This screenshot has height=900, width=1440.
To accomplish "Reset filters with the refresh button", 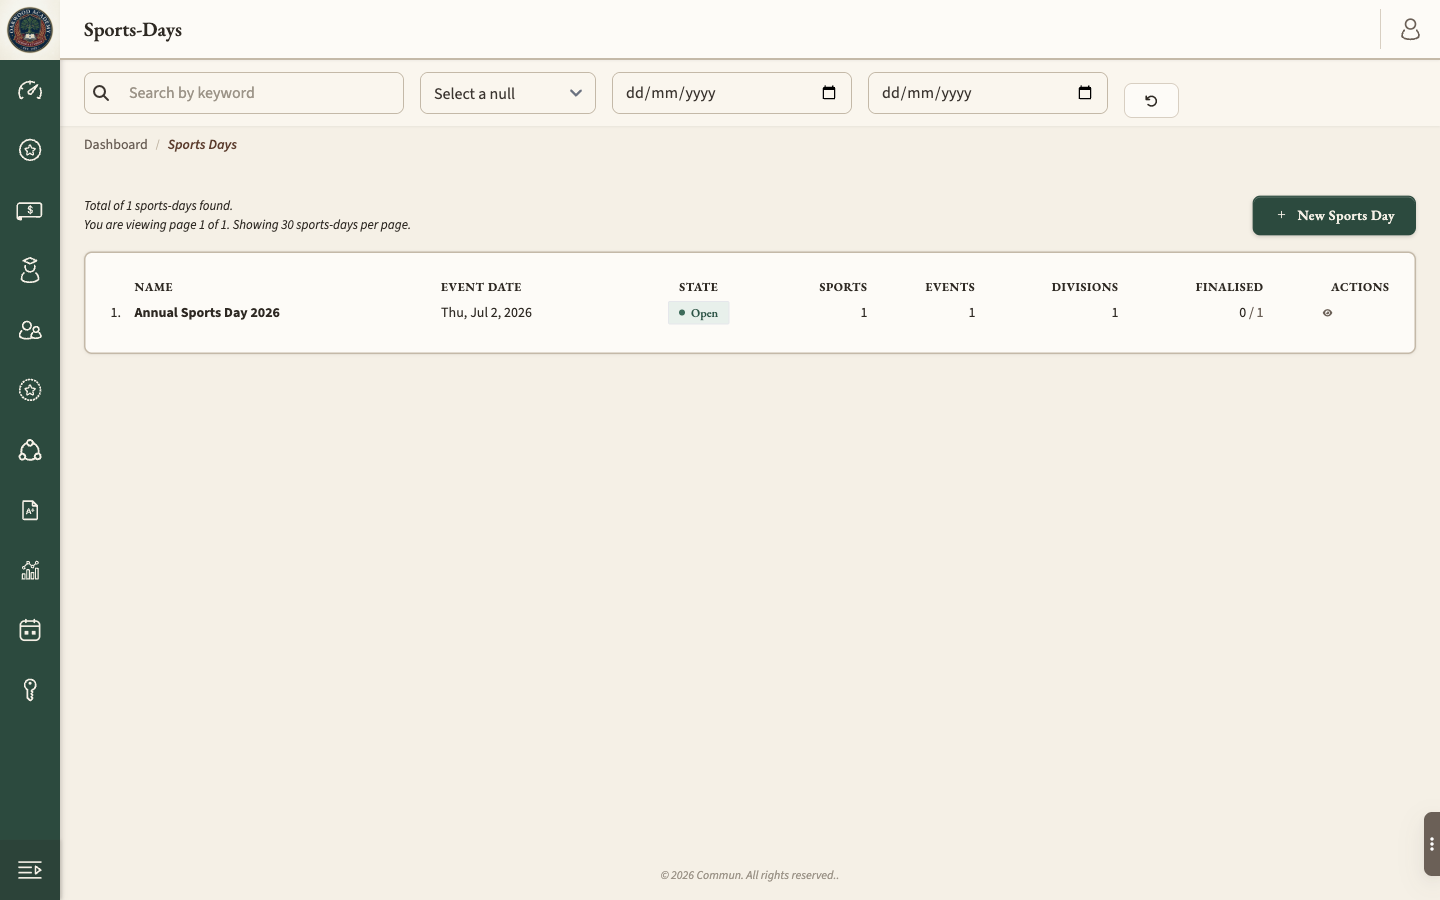I will (1151, 100).
